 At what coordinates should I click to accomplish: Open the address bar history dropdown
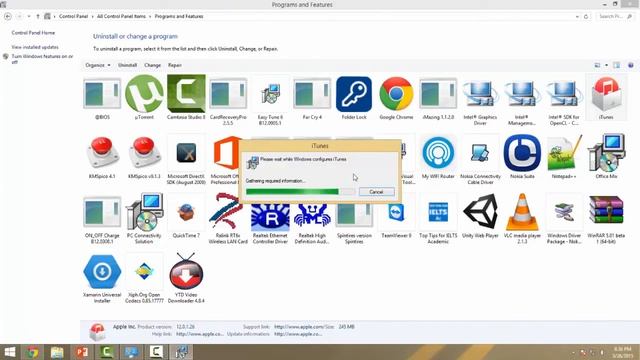577,16
